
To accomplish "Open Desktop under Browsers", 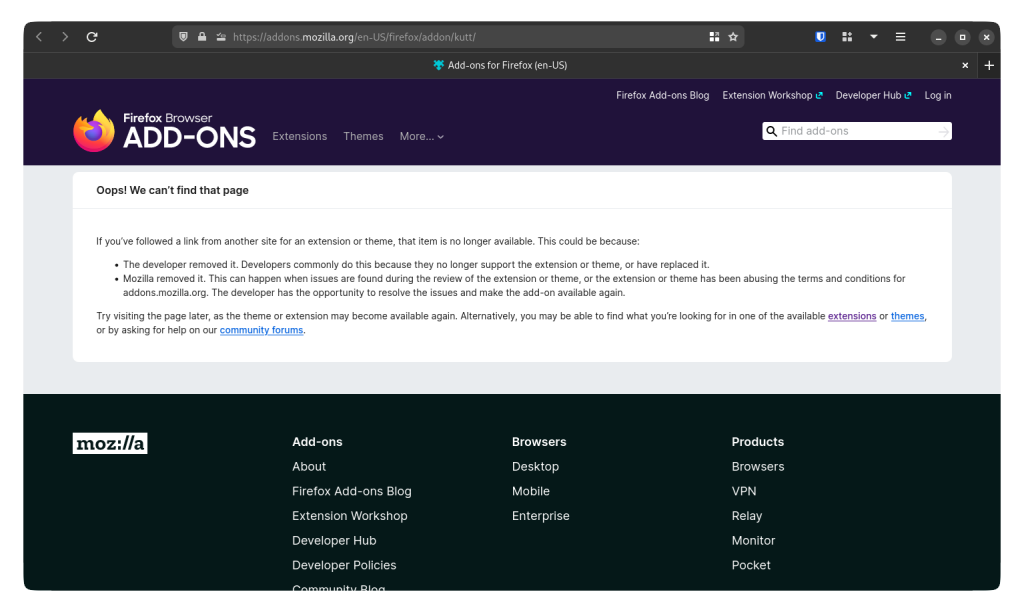I will [x=535, y=467].
